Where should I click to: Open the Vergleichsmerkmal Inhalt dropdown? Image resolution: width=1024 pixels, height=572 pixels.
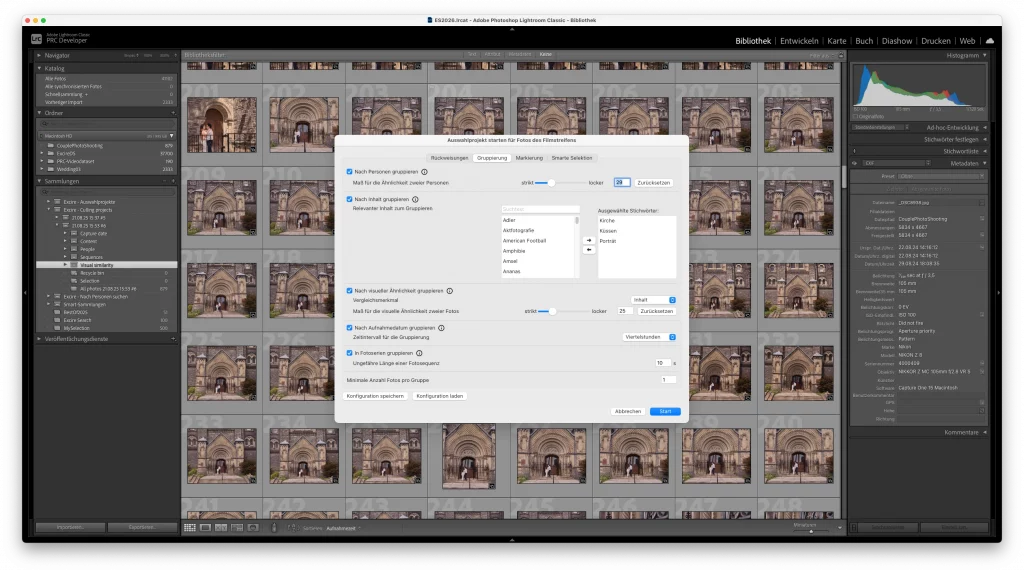tap(654, 300)
